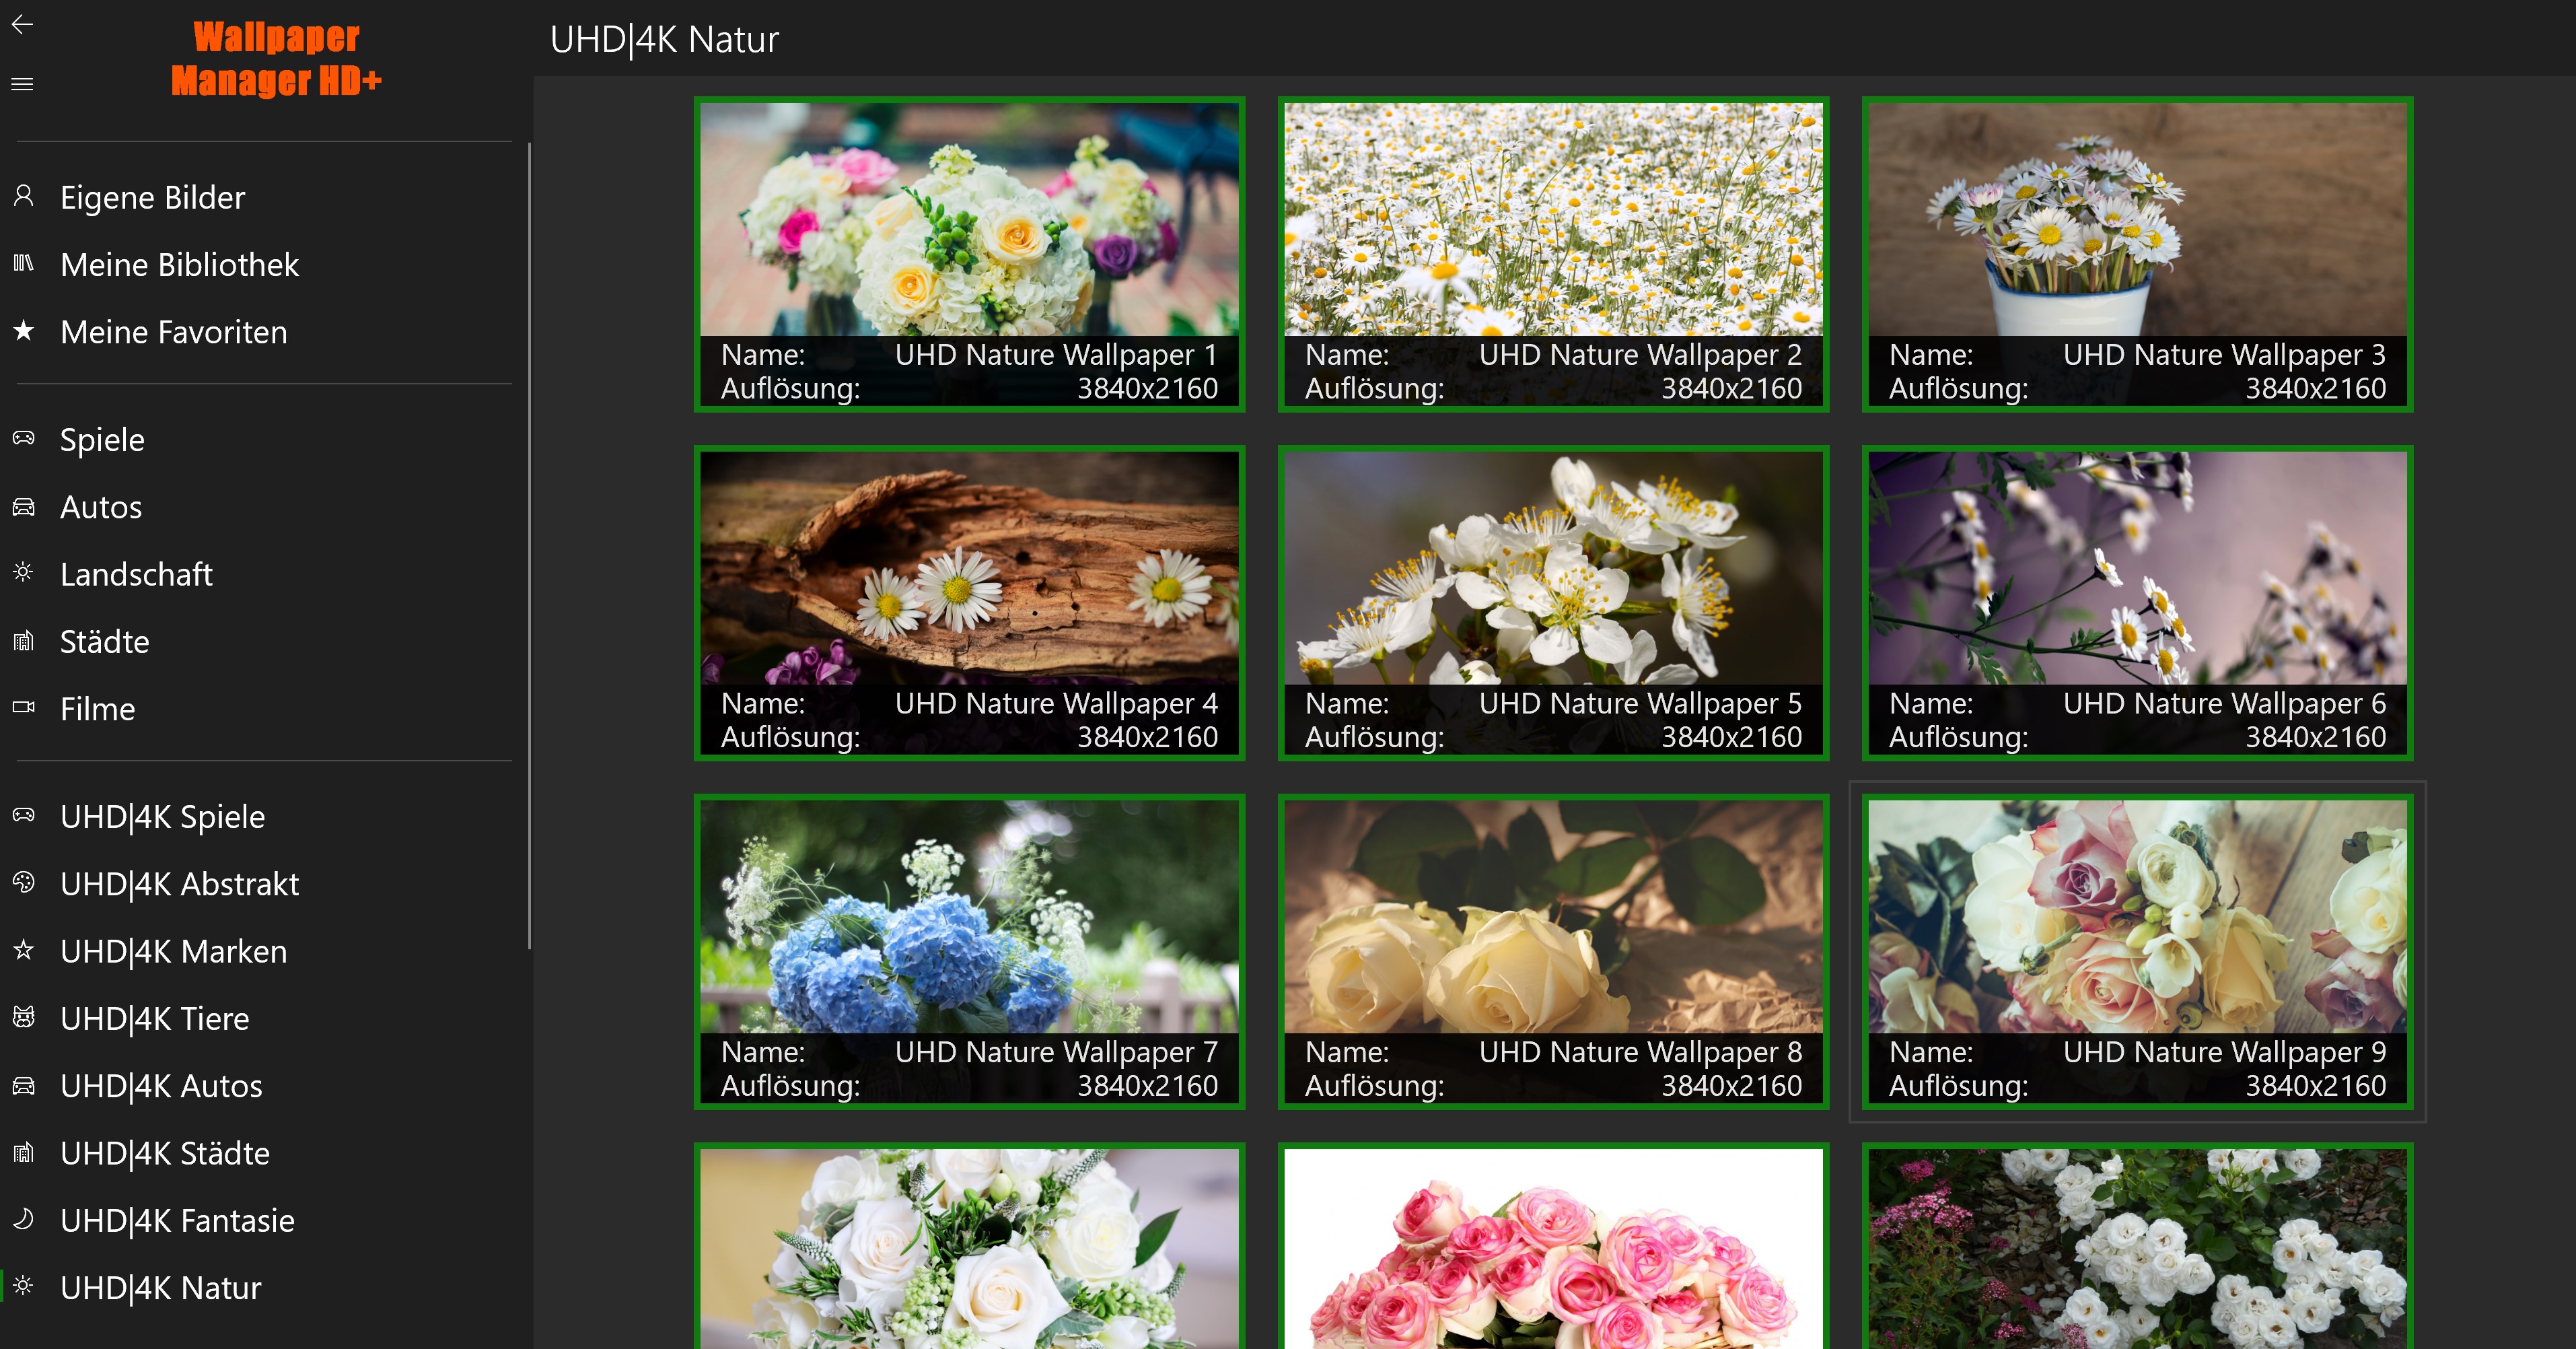Click the animal face icon for UHD|4K Tiere

tap(24, 1017)
